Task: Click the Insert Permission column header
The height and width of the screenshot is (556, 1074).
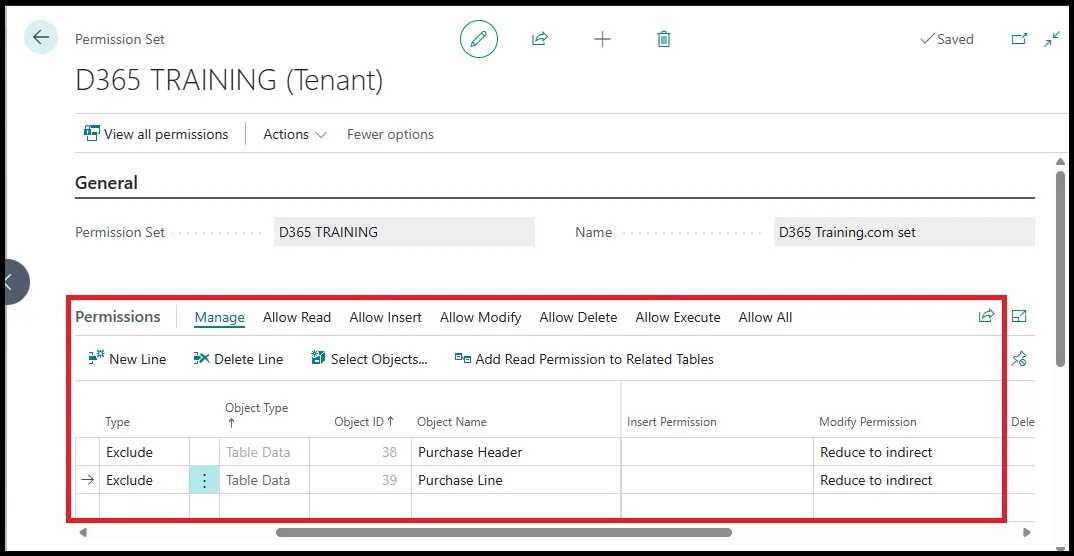Action: point(671,422)
